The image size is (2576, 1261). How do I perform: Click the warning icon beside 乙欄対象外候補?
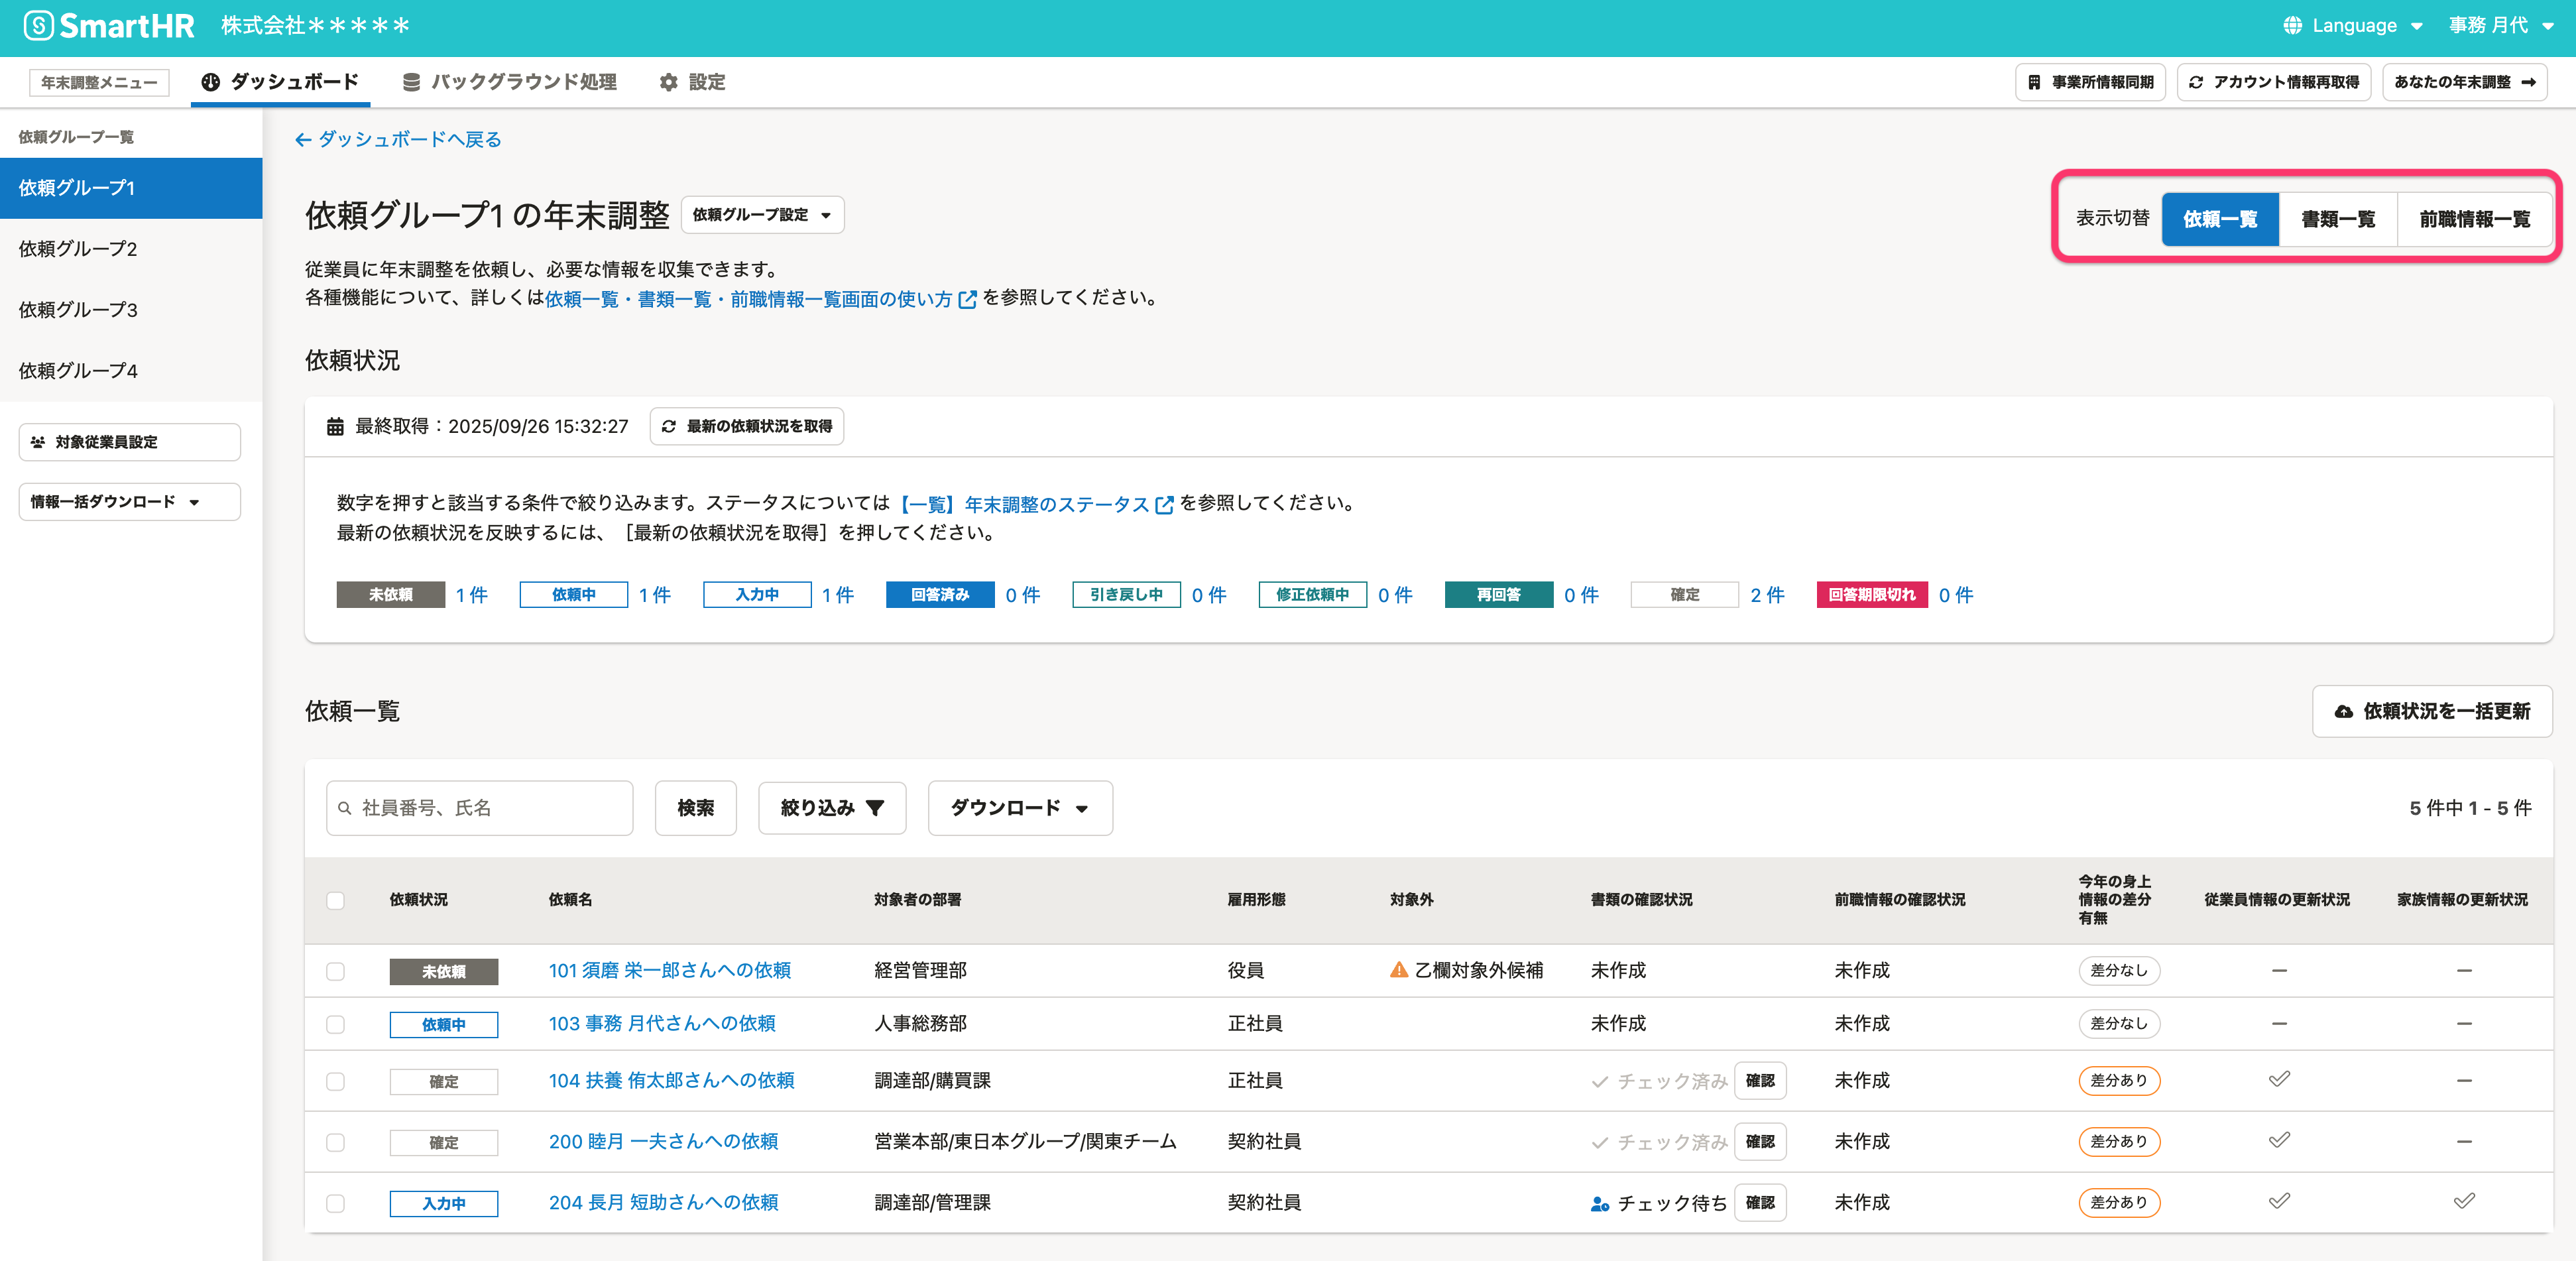tap(1399, 970)
